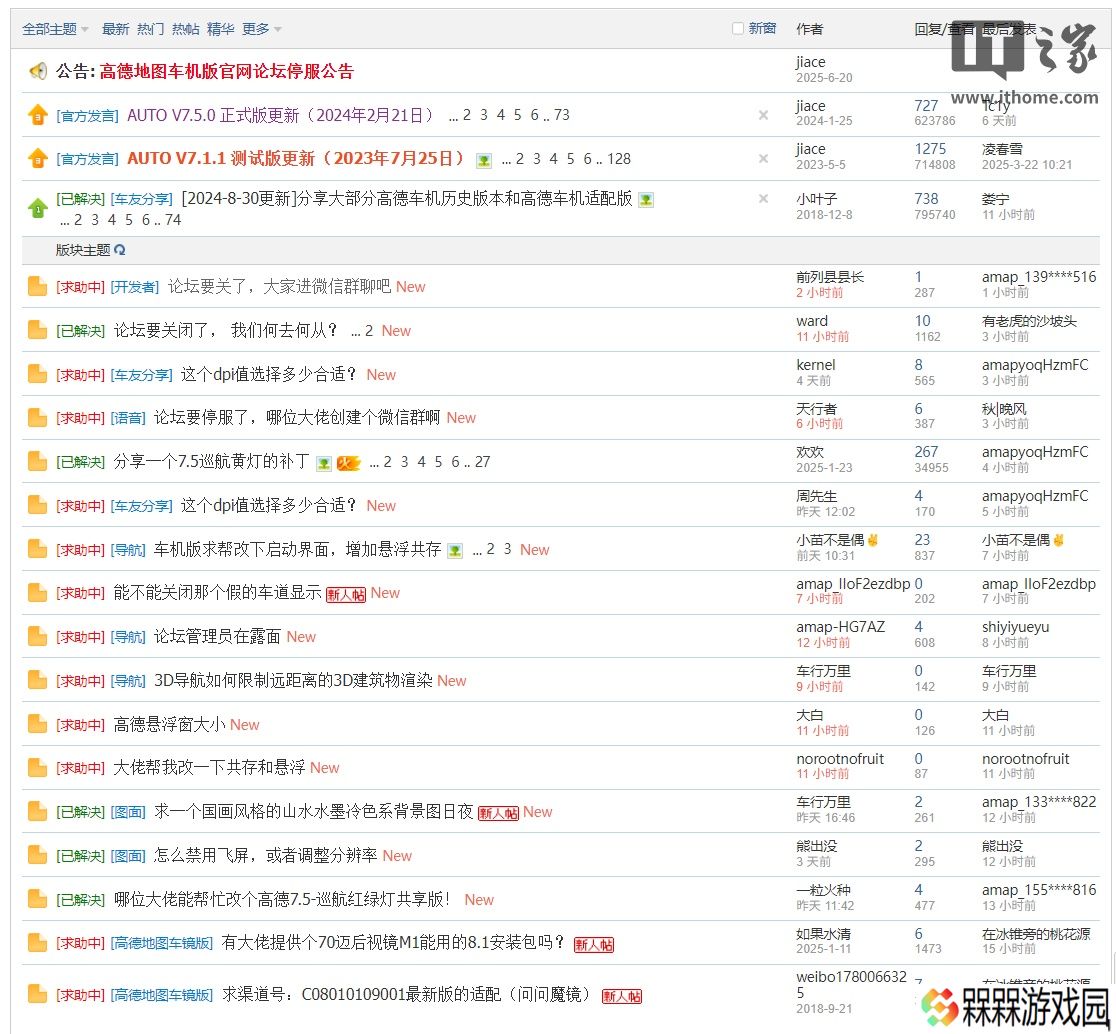Open thread 论坛管理员在露面
This screenshot has height=1034, width=1116.
pyautogui.click(x=217, y=637)
